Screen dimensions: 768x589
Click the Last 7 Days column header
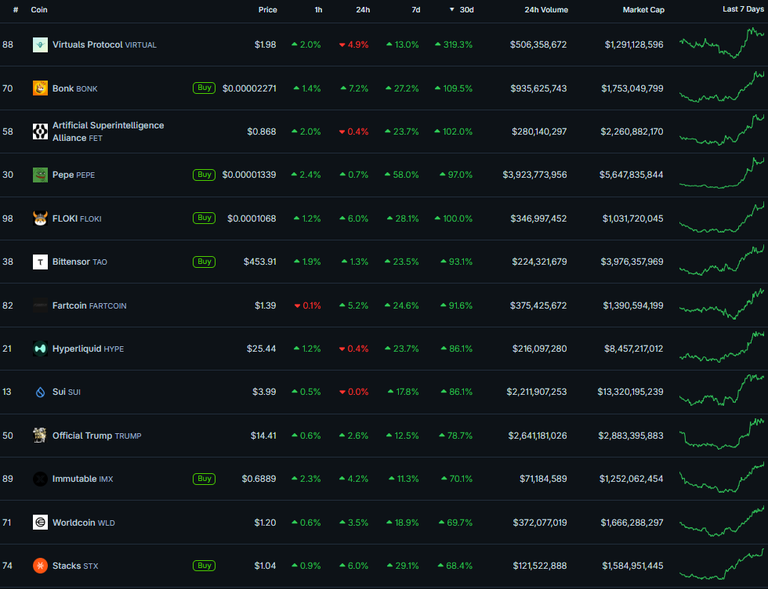tap(743, 9)
